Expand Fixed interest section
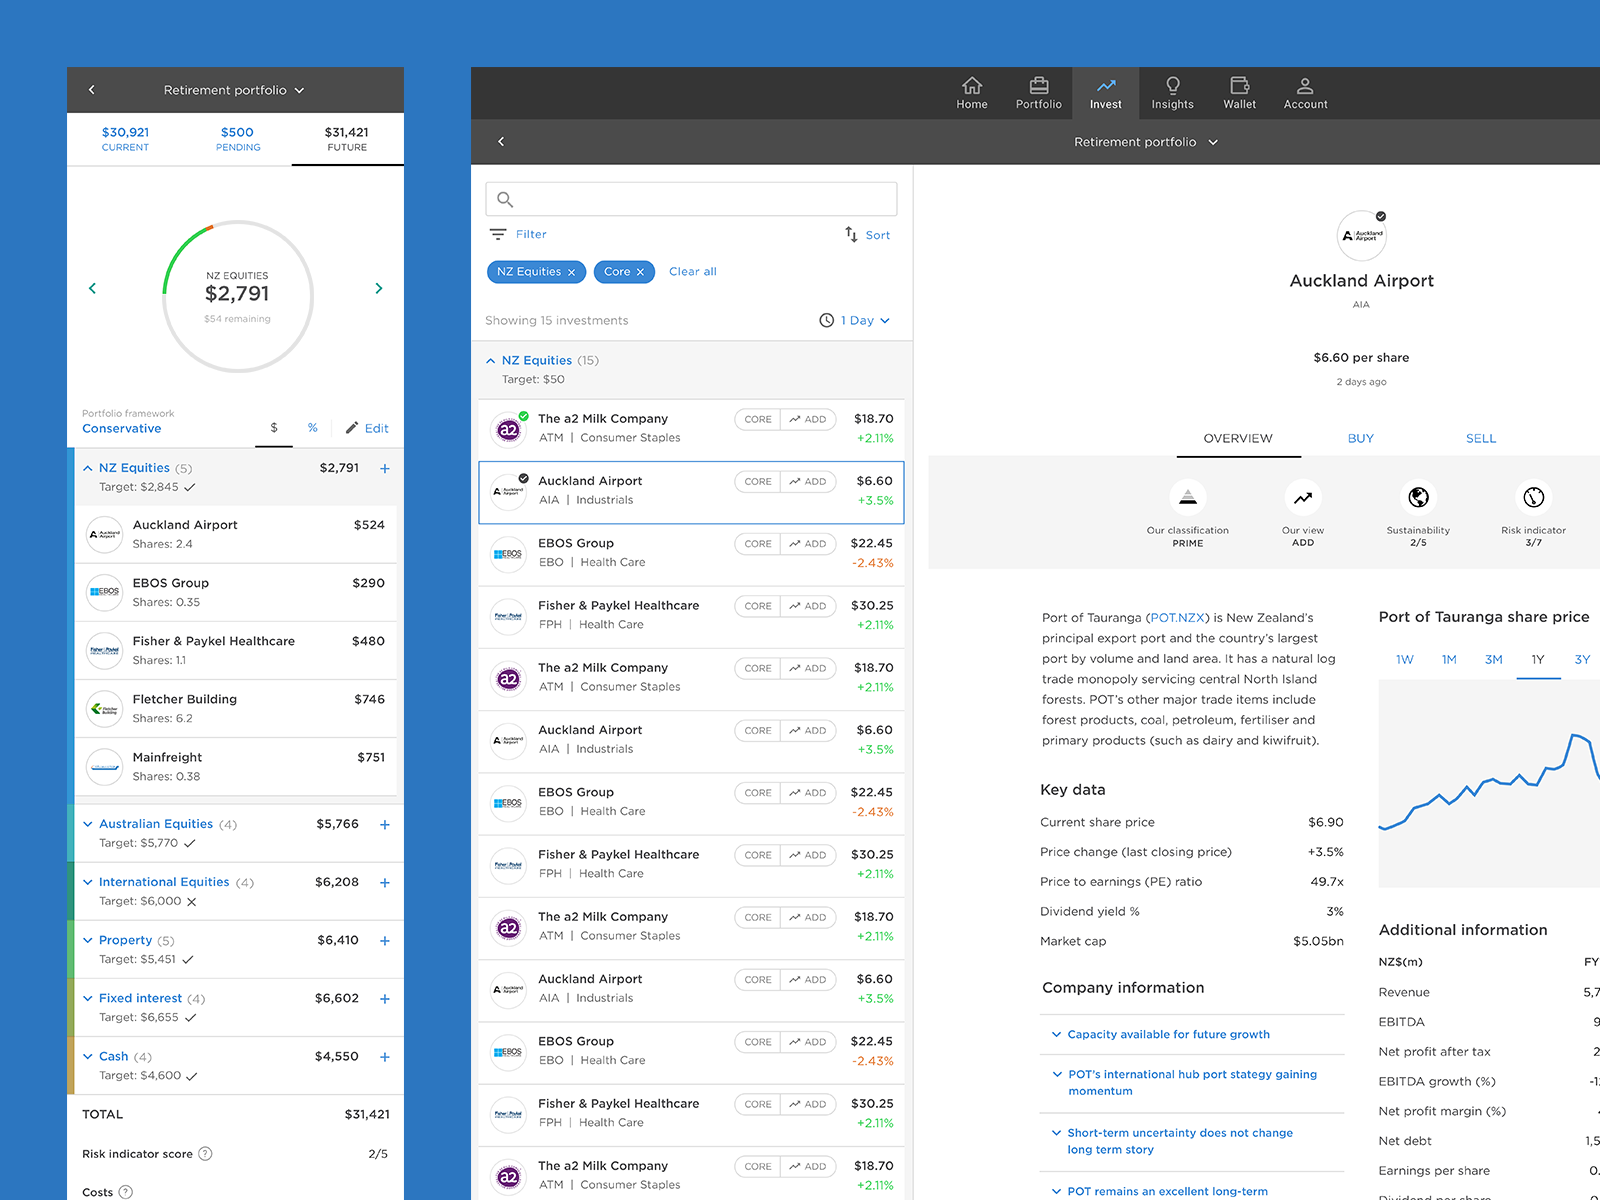 88,999
